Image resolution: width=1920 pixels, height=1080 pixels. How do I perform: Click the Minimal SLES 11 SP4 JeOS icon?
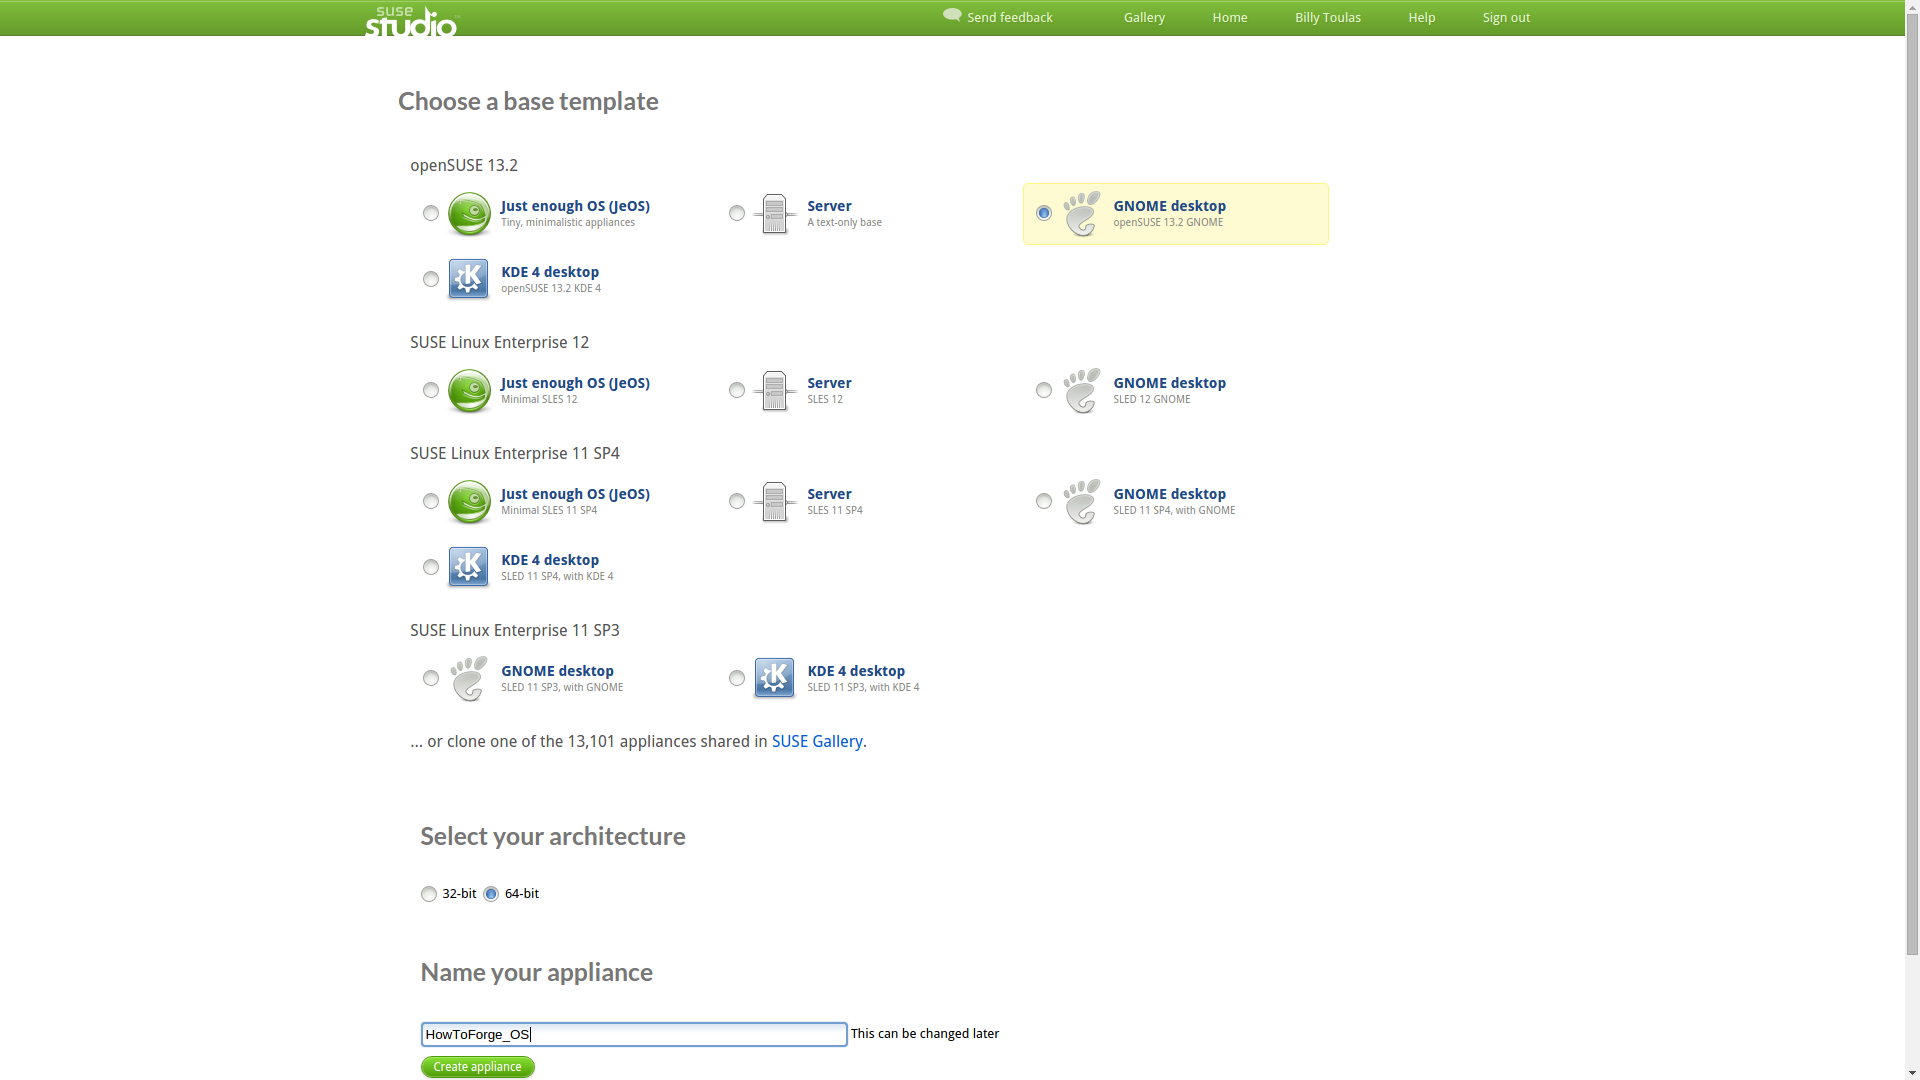pyautogui.click(x=469, y=502)
